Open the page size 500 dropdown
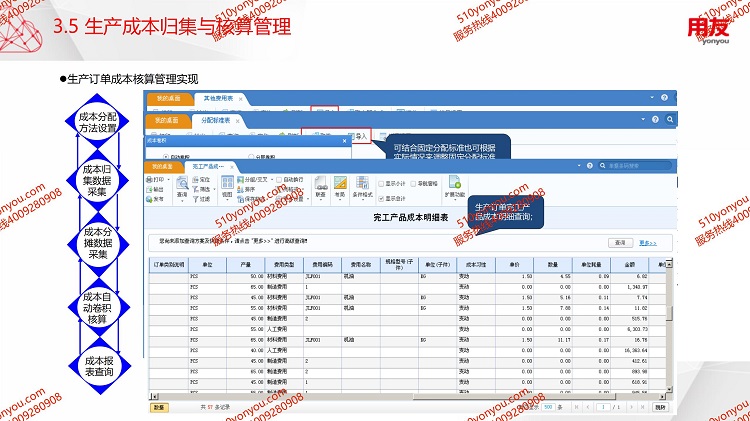This screenshot has height=421, width=750. (x=549, y=408)
